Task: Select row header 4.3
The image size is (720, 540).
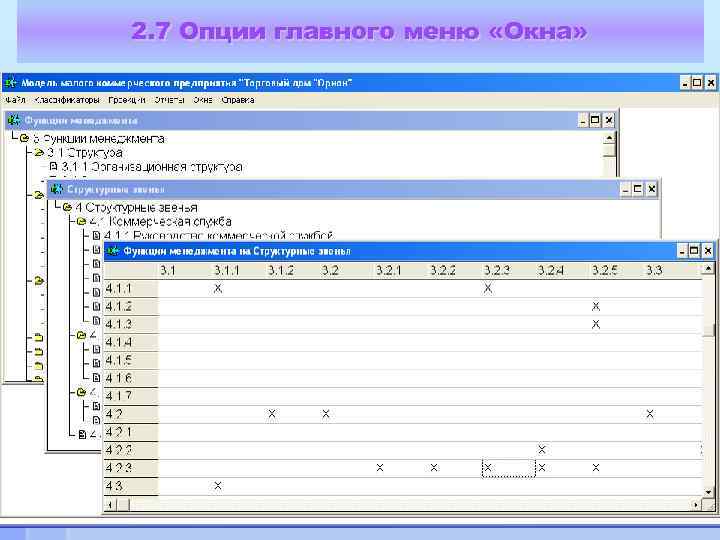Action: (131, 486)
